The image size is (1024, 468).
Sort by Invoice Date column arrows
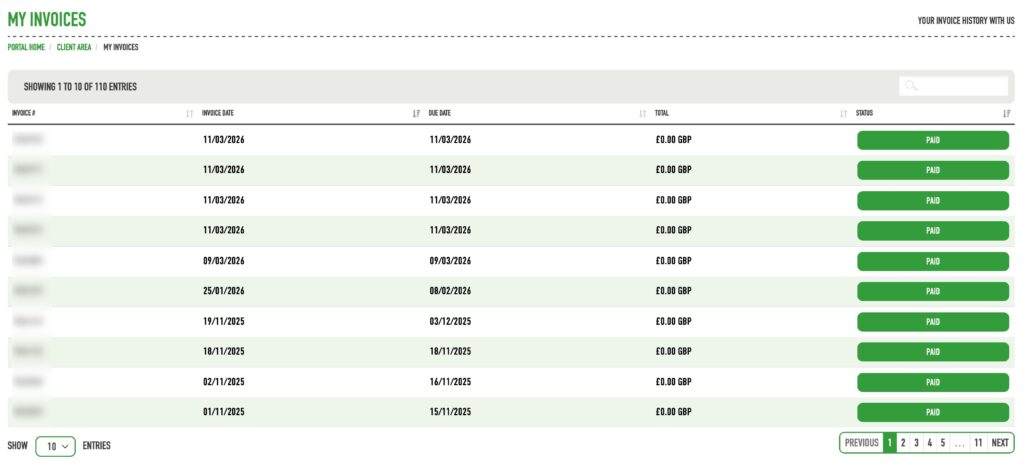[416, 114]
